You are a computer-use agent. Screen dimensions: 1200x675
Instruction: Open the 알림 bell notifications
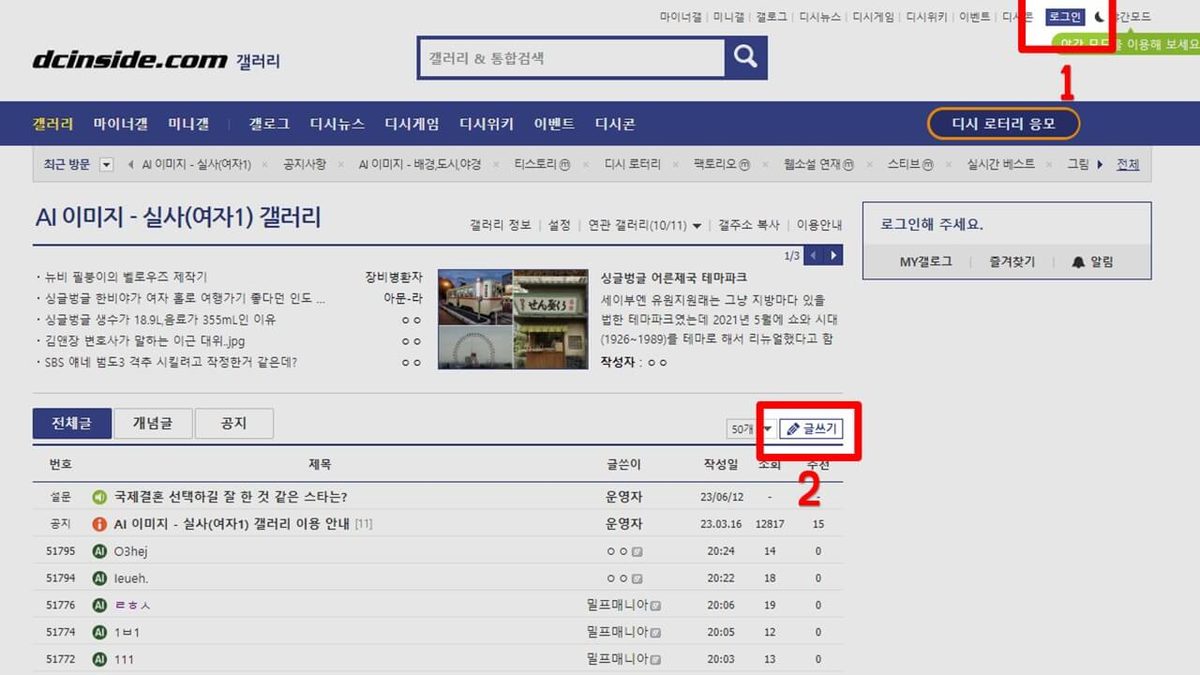click(1092, 262)
